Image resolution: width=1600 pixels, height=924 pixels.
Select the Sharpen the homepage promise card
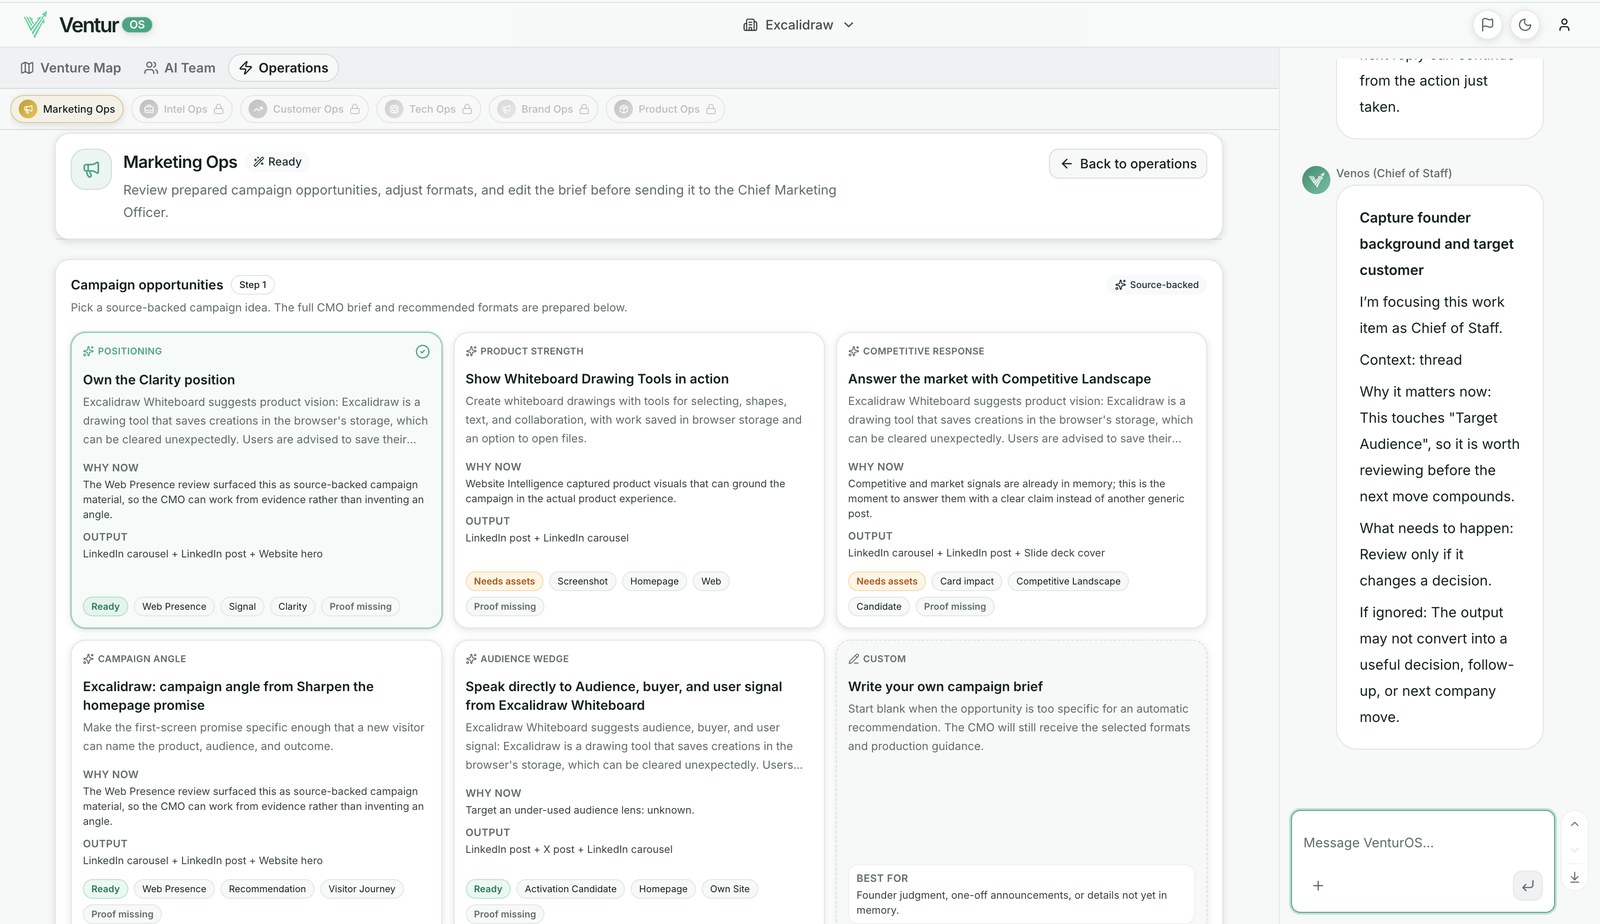(x=256, y=782)
